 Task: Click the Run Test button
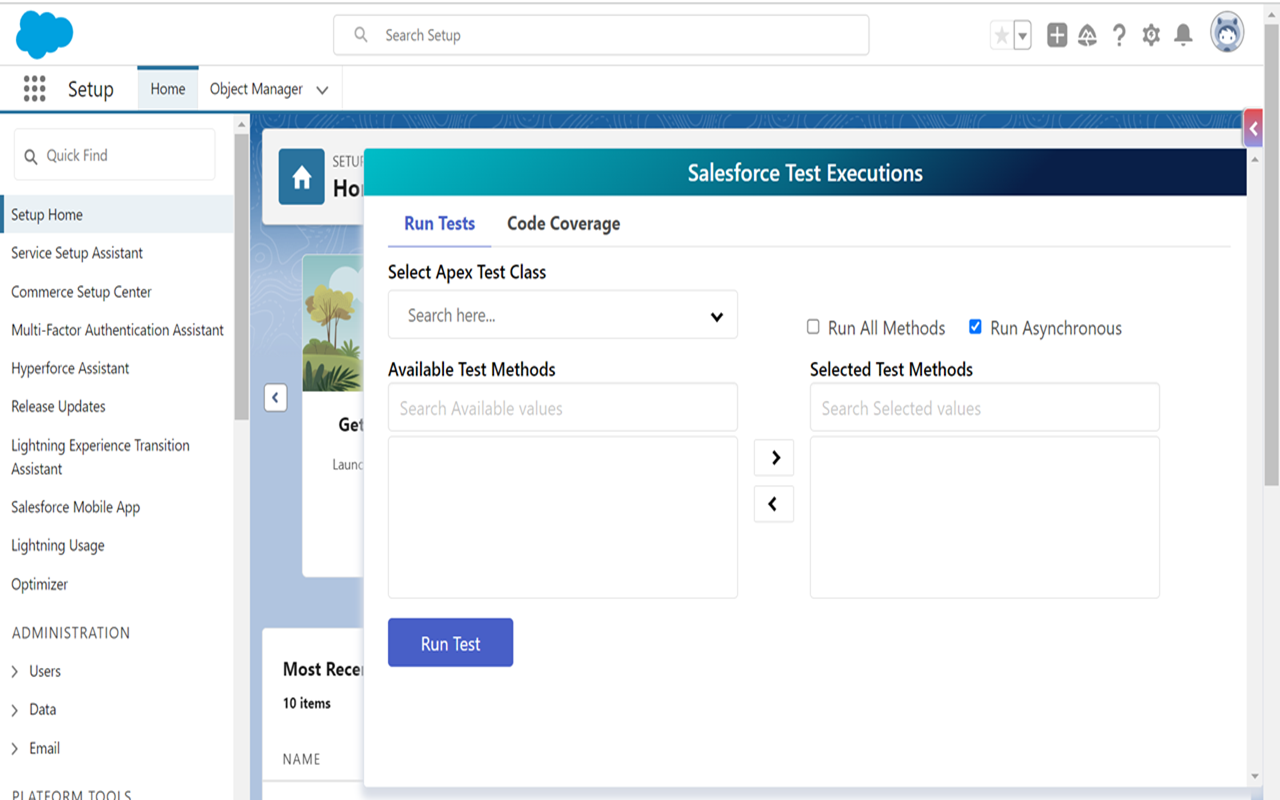pos(450,643)
